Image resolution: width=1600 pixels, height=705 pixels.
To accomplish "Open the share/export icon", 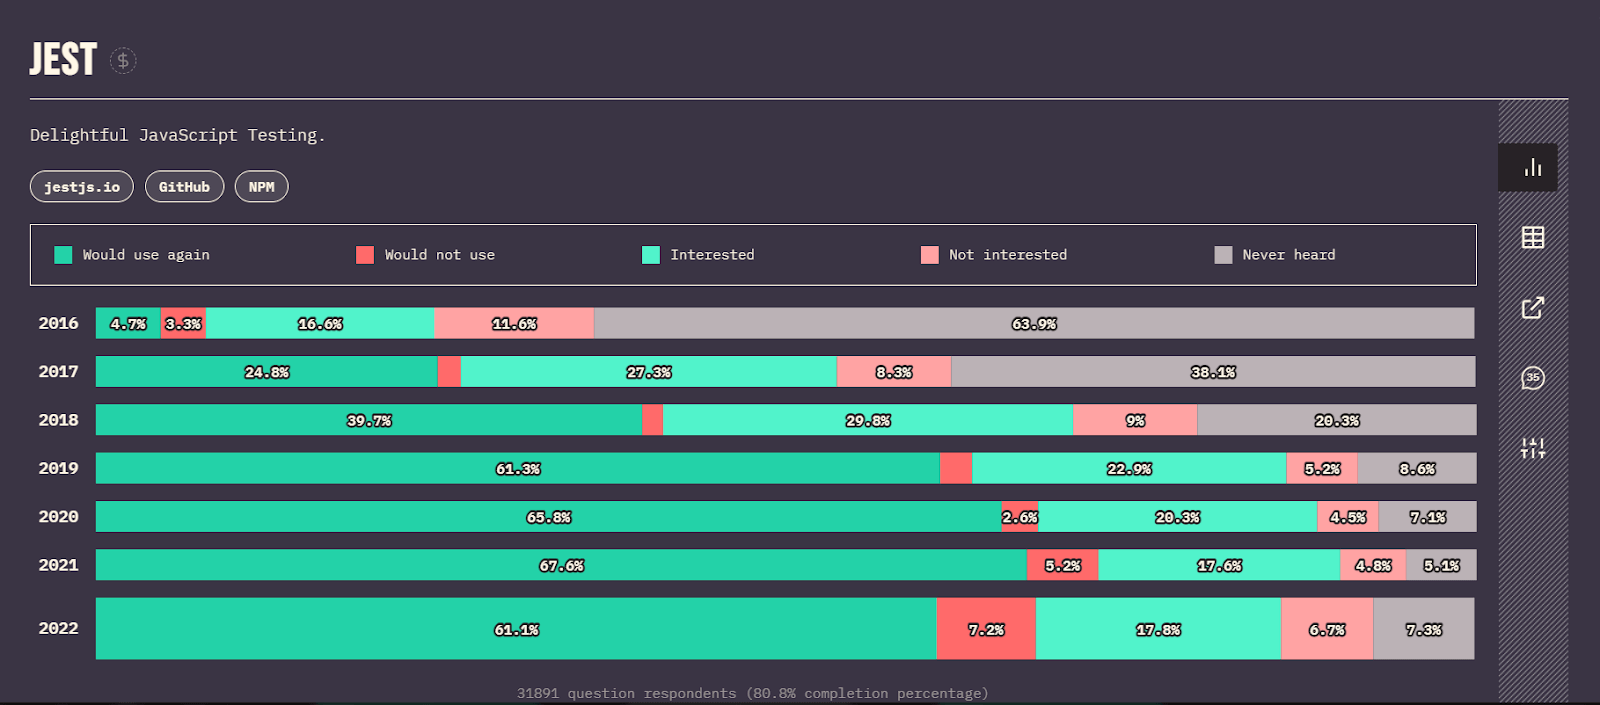I will coord(1532,308).
